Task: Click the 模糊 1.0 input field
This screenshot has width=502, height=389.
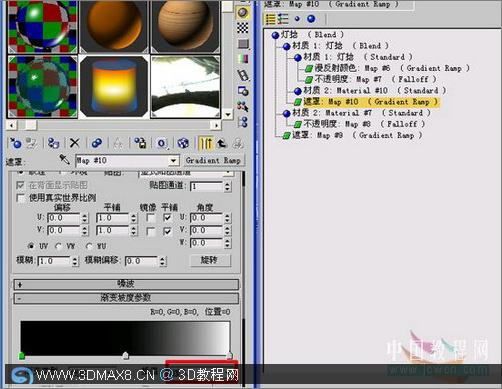Action: click(54, 261)
